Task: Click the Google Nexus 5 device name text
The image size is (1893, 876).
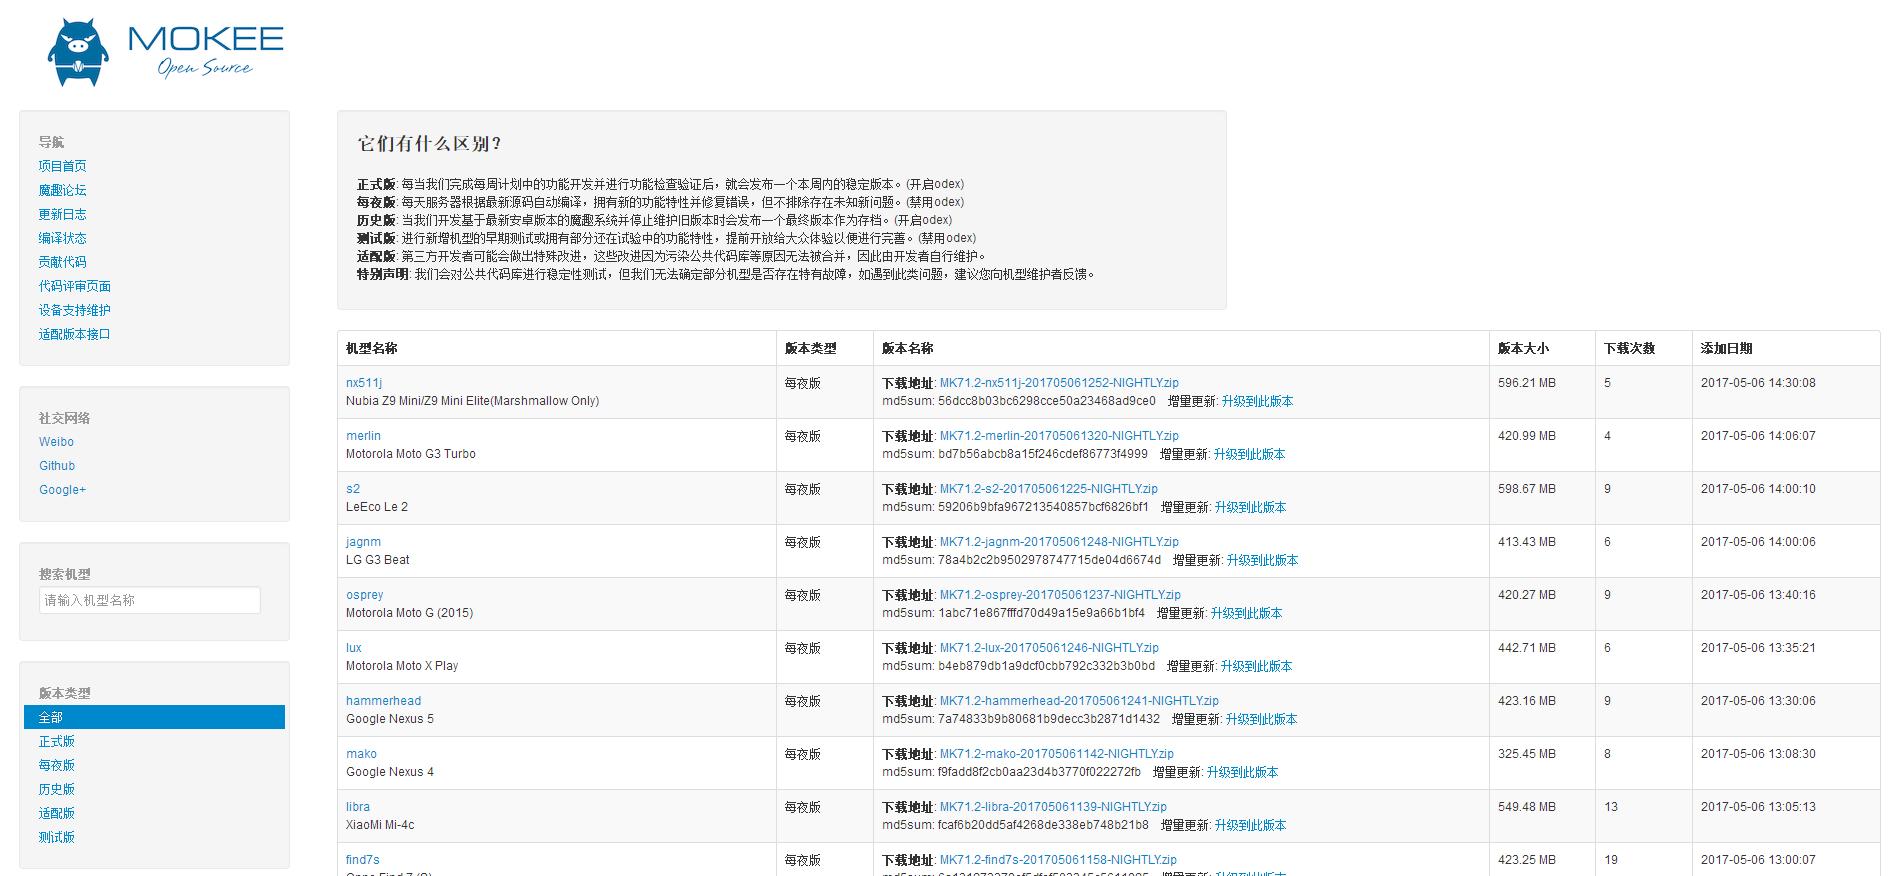Action: pos(390,719)
